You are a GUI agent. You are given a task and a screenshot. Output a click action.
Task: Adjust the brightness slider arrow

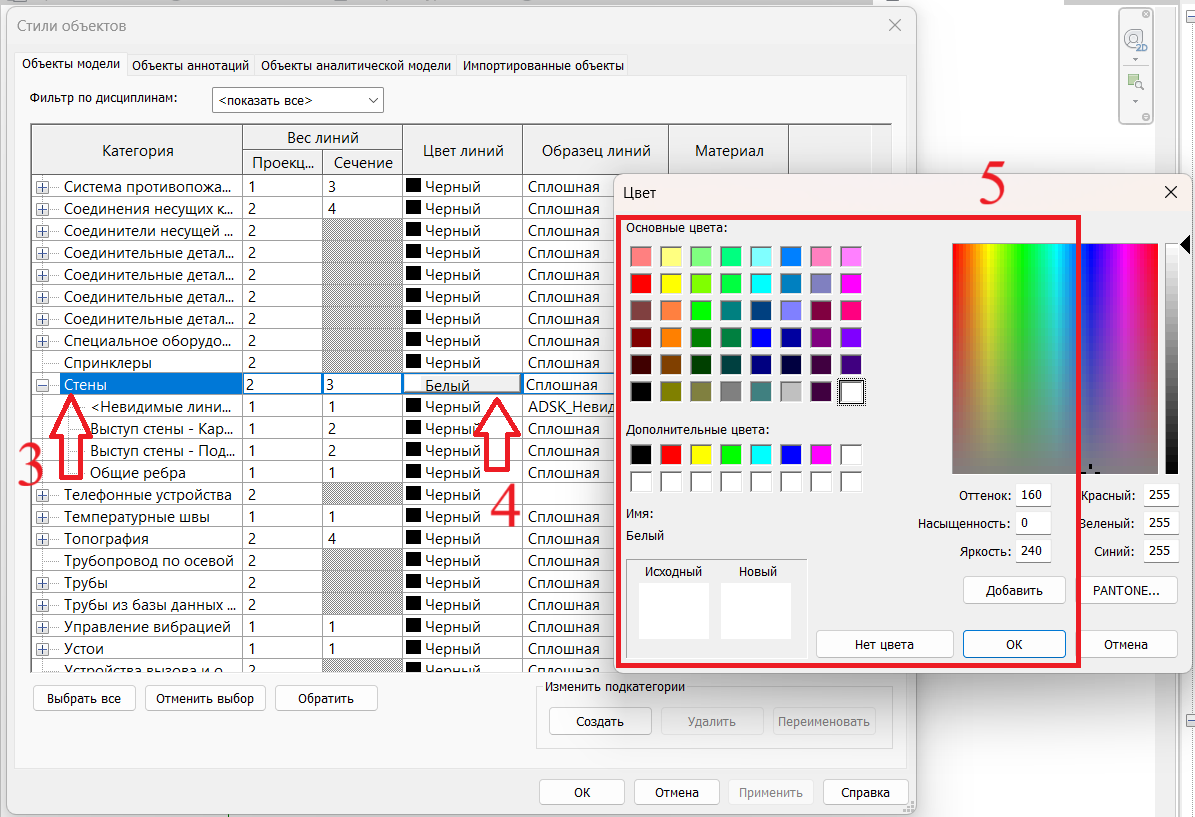click(1185, 245)
